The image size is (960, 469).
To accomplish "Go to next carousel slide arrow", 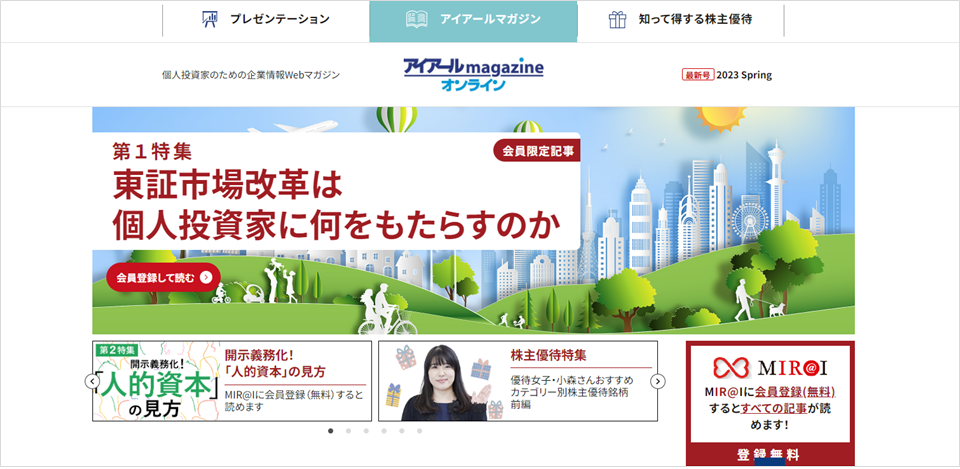I will click(x=658, y=381).
